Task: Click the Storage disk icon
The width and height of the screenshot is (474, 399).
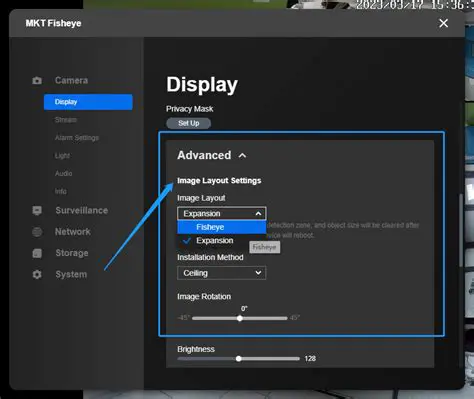Action: [x=37, y=253]
